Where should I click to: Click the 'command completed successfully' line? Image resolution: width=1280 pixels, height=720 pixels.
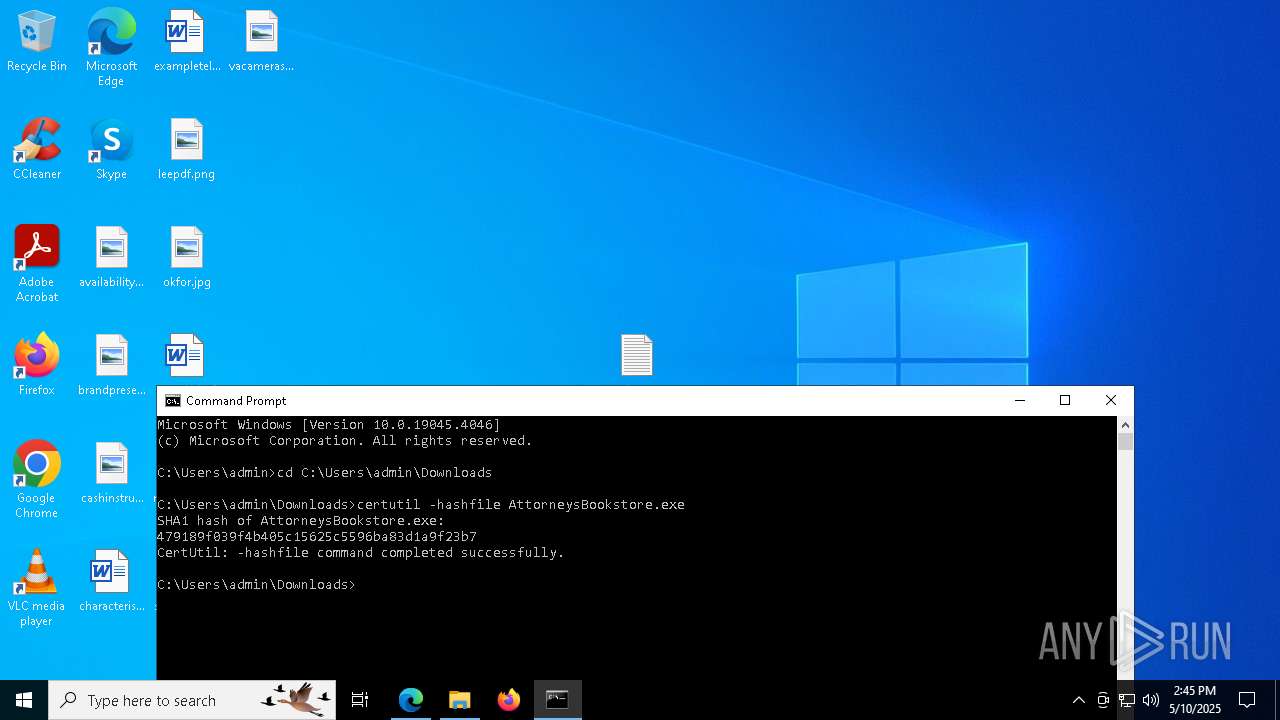(361, 553)
